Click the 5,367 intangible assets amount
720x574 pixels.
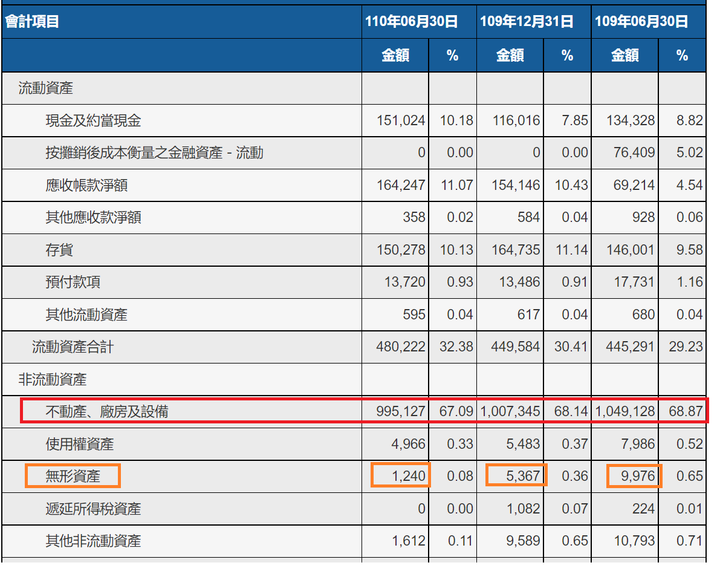[523, 476]
